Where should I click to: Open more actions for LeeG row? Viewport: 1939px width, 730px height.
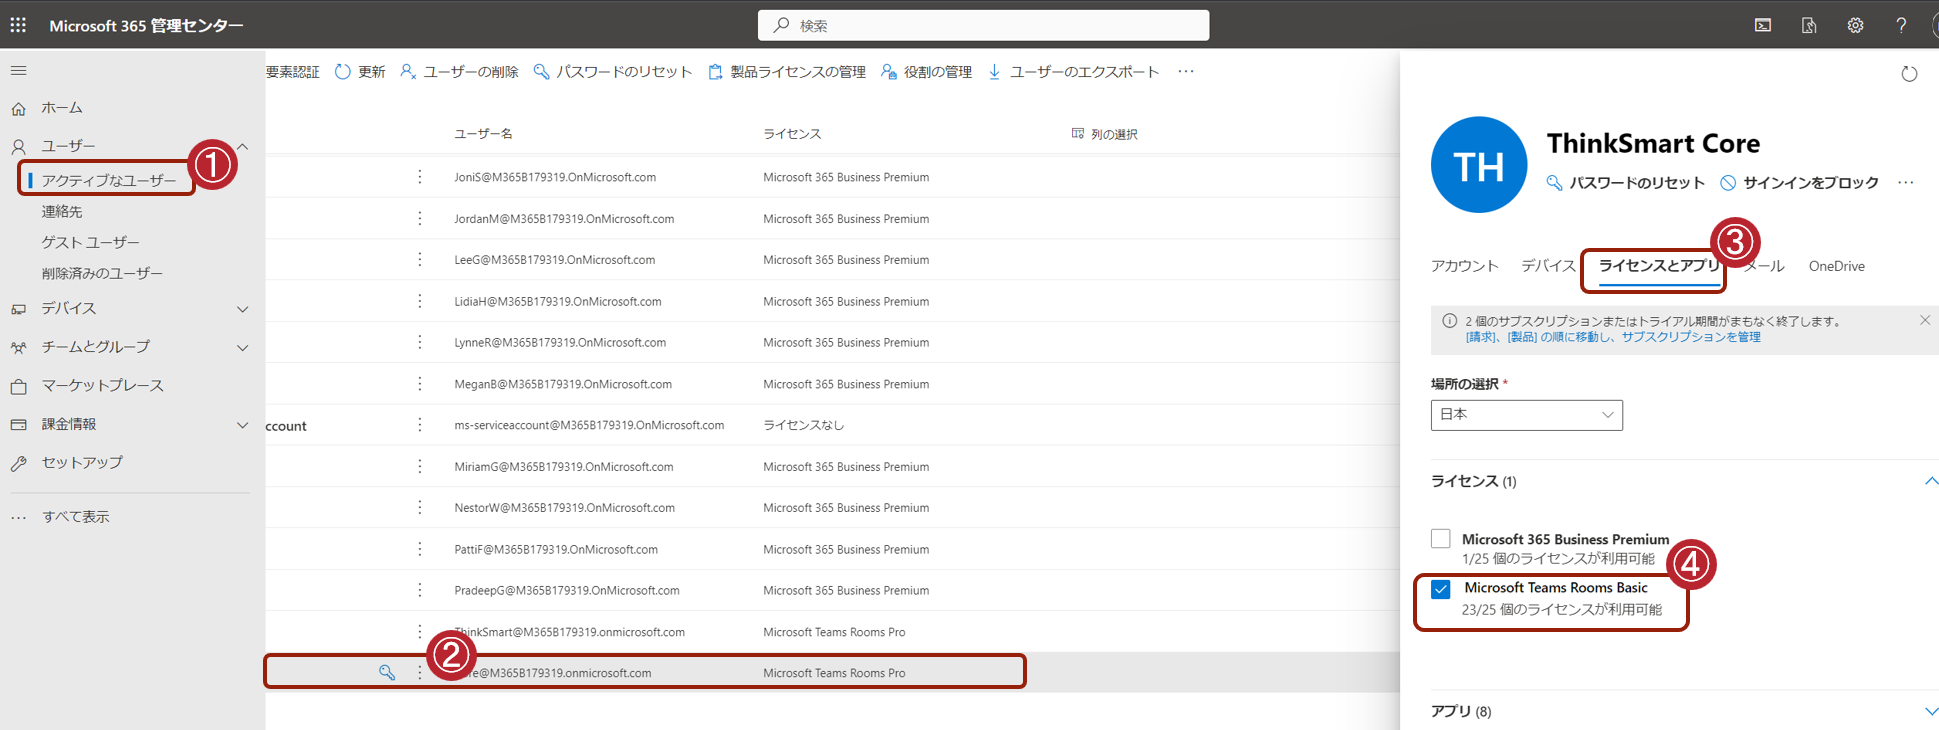pyautogui.click(x=420, y=260)
